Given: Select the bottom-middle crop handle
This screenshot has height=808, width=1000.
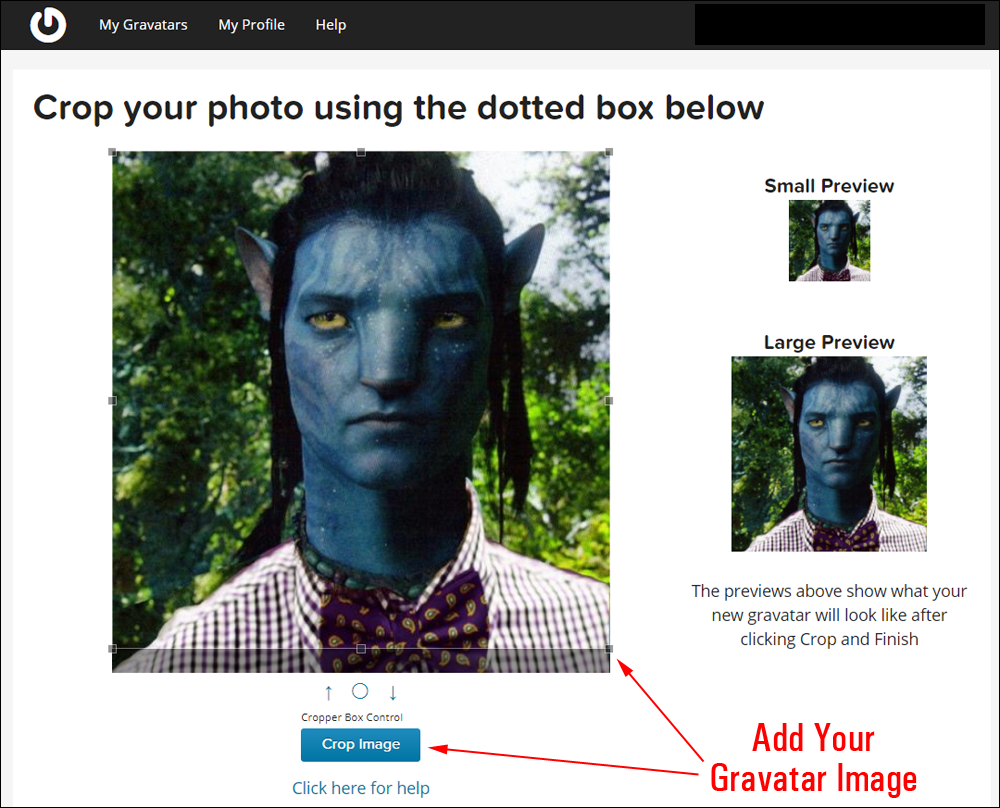Looking at the screenshot, I should point(361,649).
